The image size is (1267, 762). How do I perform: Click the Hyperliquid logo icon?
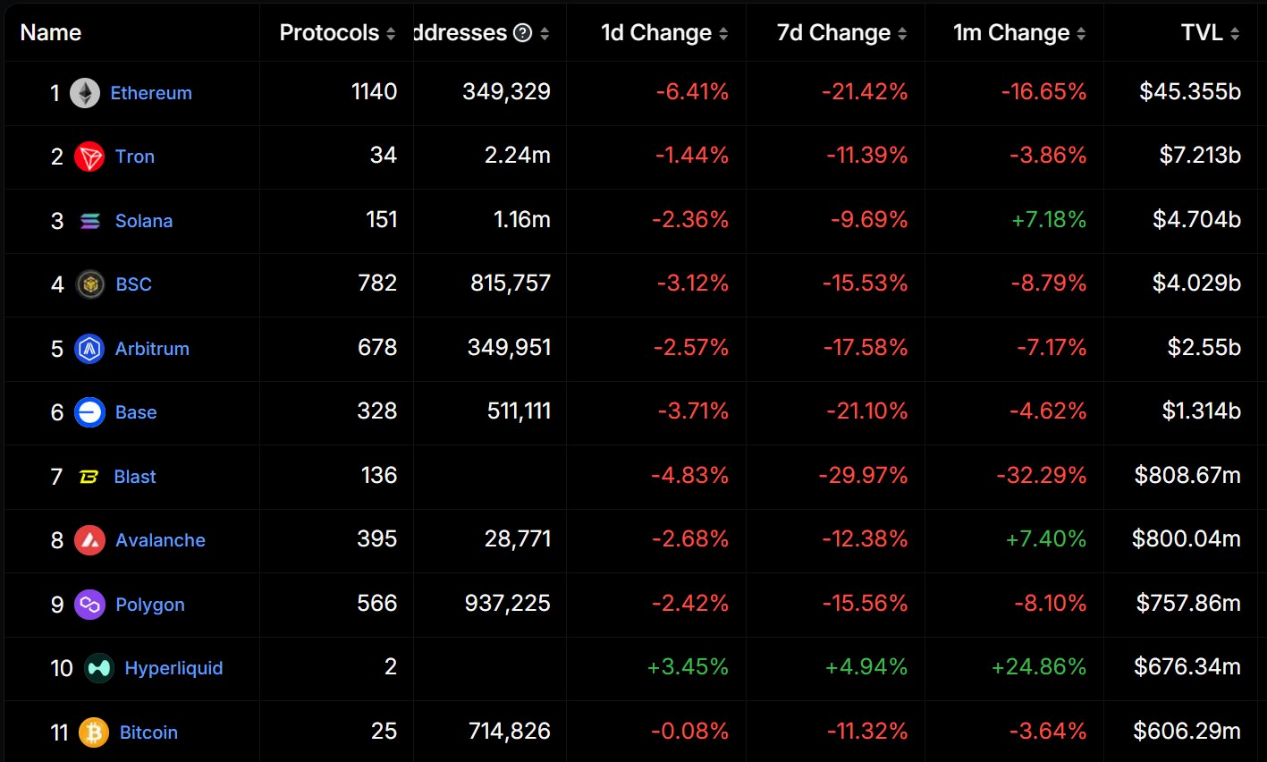[99, 668]
